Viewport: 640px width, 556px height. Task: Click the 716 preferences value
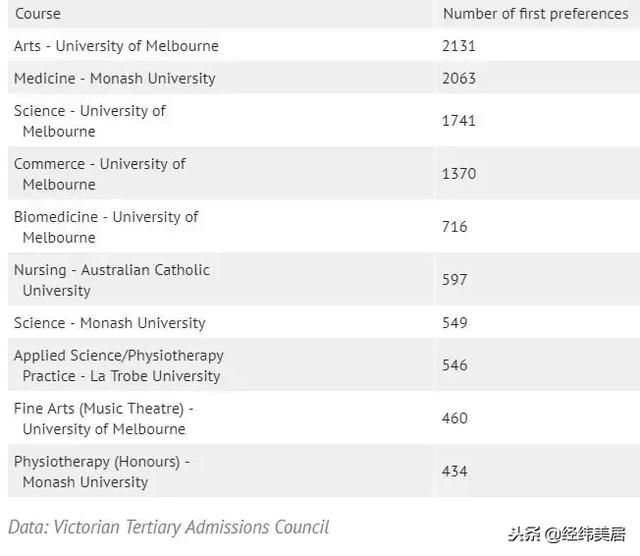(455, 227)
